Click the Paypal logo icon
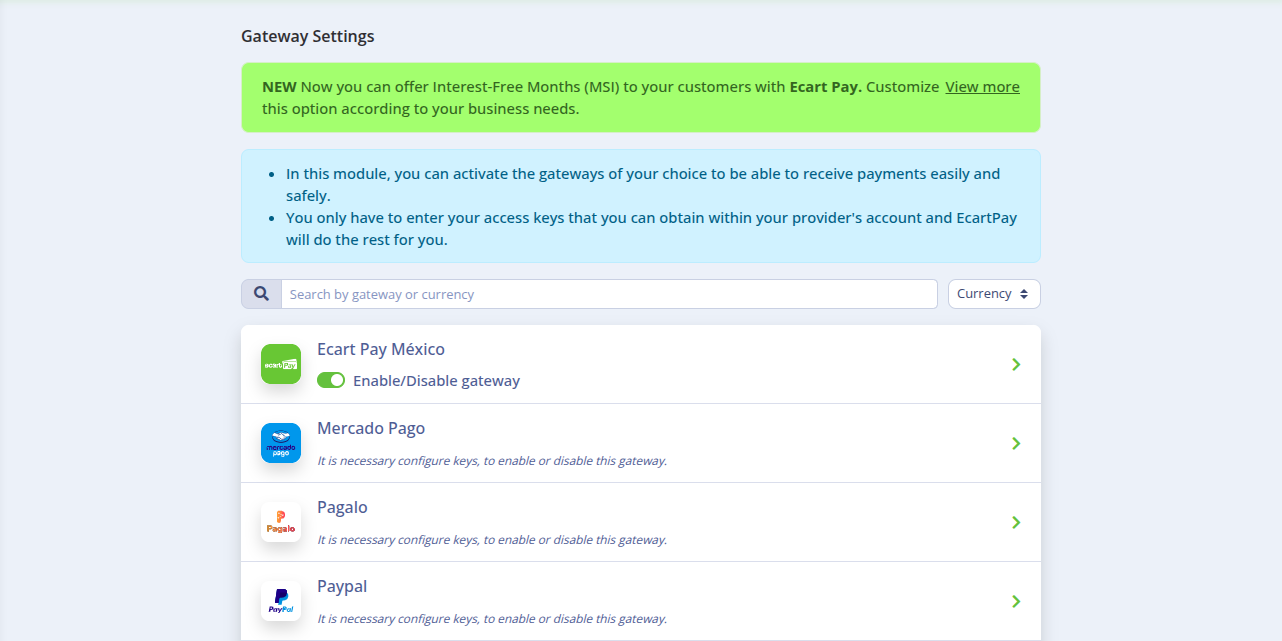Viewport: 1282px width, 641px height. [281, 601]
